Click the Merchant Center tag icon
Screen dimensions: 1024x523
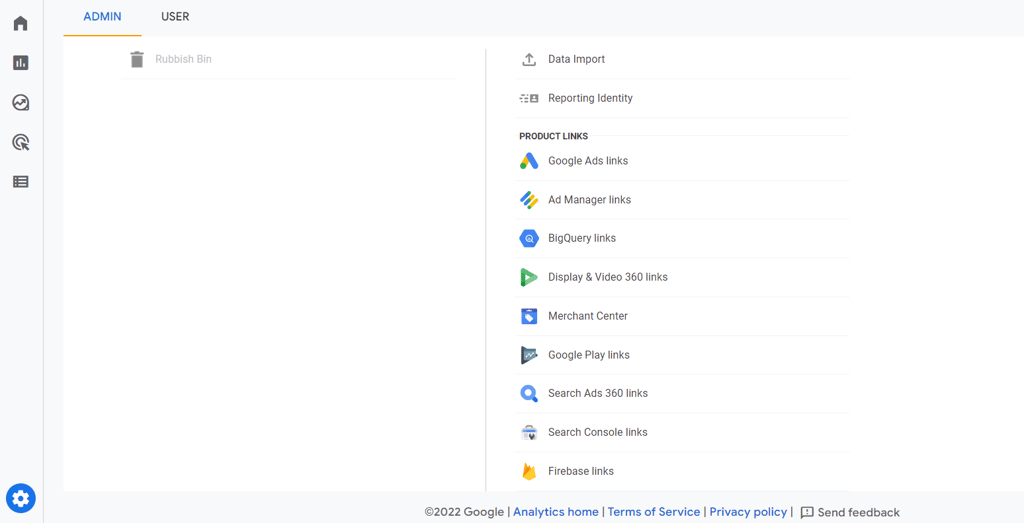point(529,317)
